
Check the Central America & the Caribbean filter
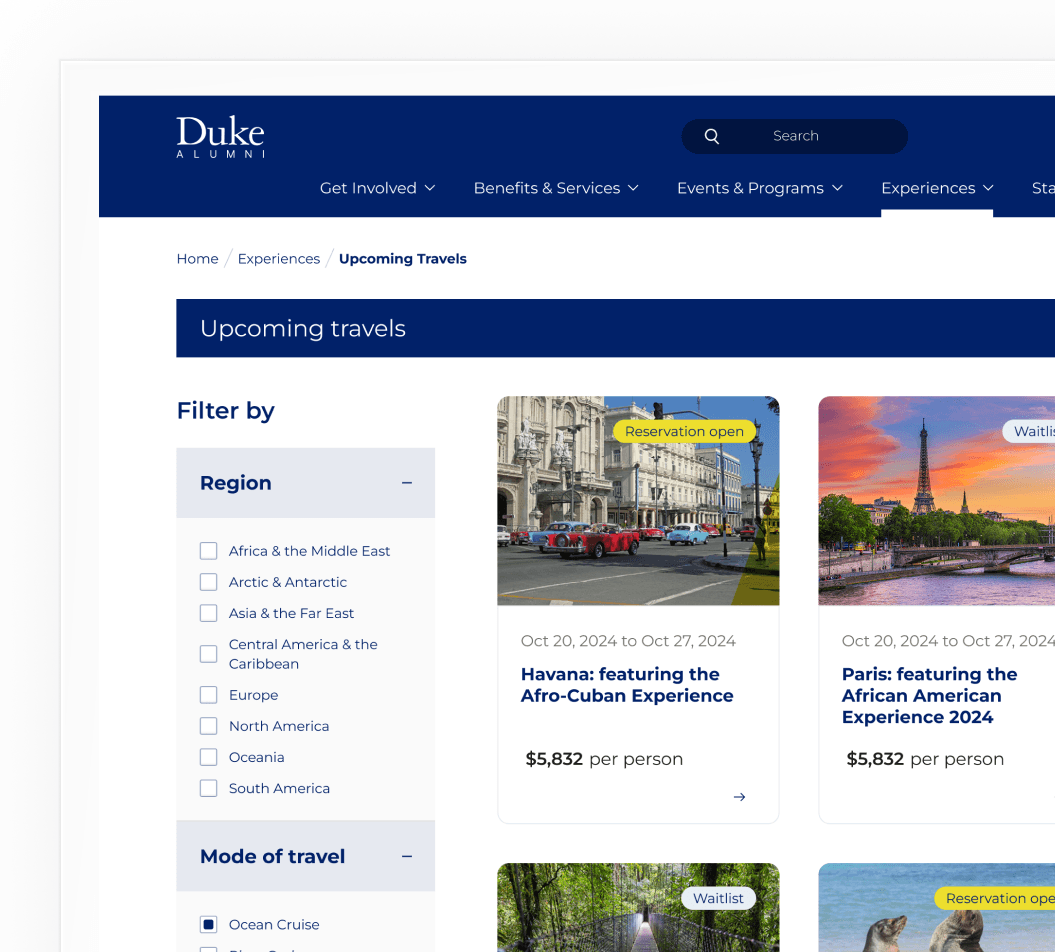(208, 653)
